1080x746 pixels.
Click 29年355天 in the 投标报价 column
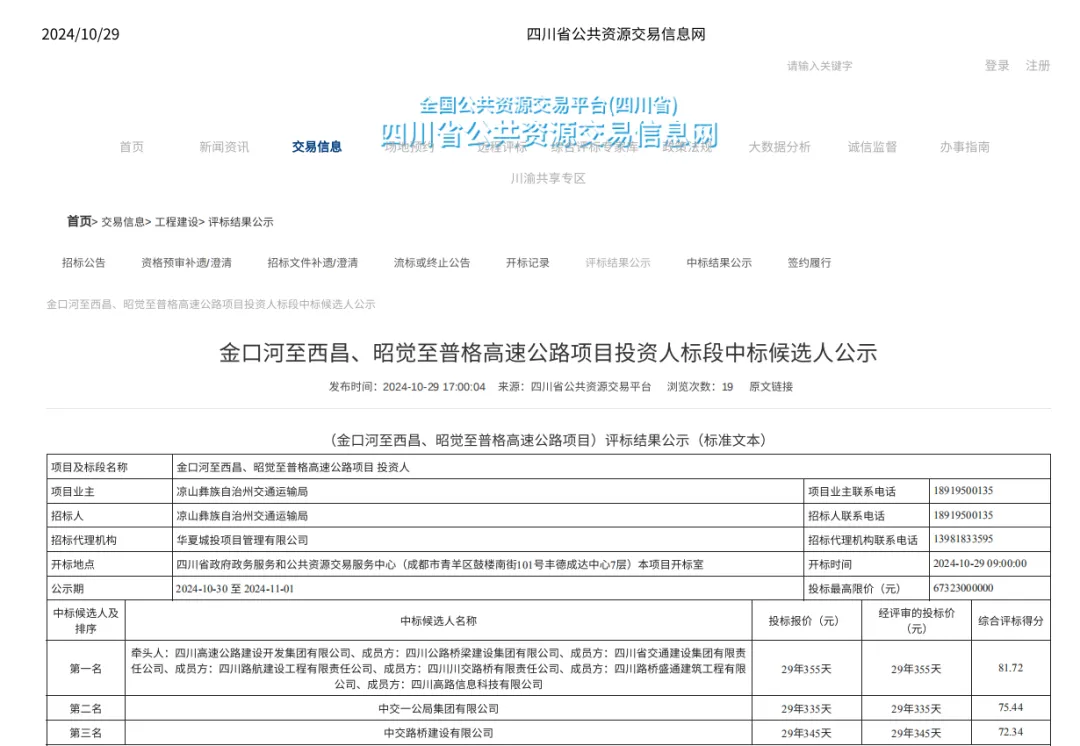(806, 669)
